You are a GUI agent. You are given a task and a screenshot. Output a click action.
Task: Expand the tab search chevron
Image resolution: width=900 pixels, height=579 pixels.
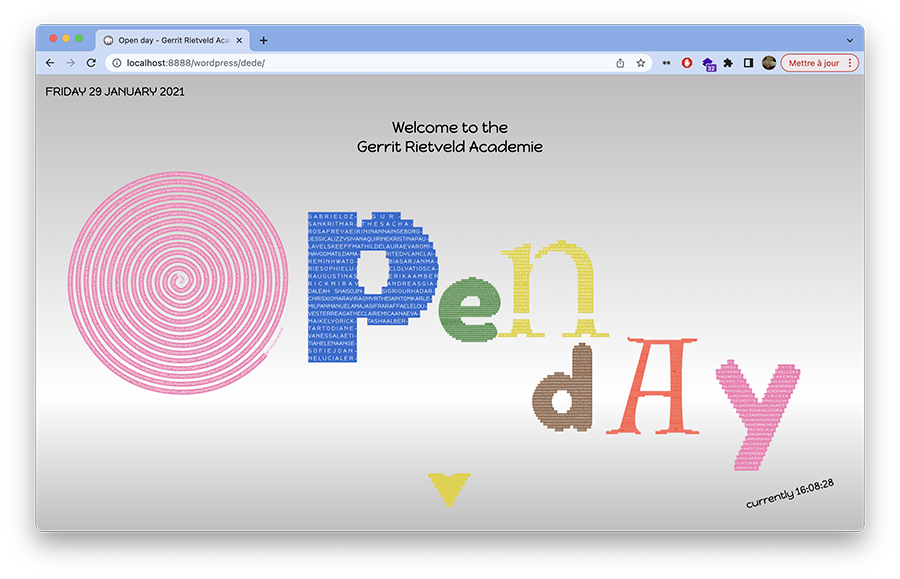click(x=849, y=41)
